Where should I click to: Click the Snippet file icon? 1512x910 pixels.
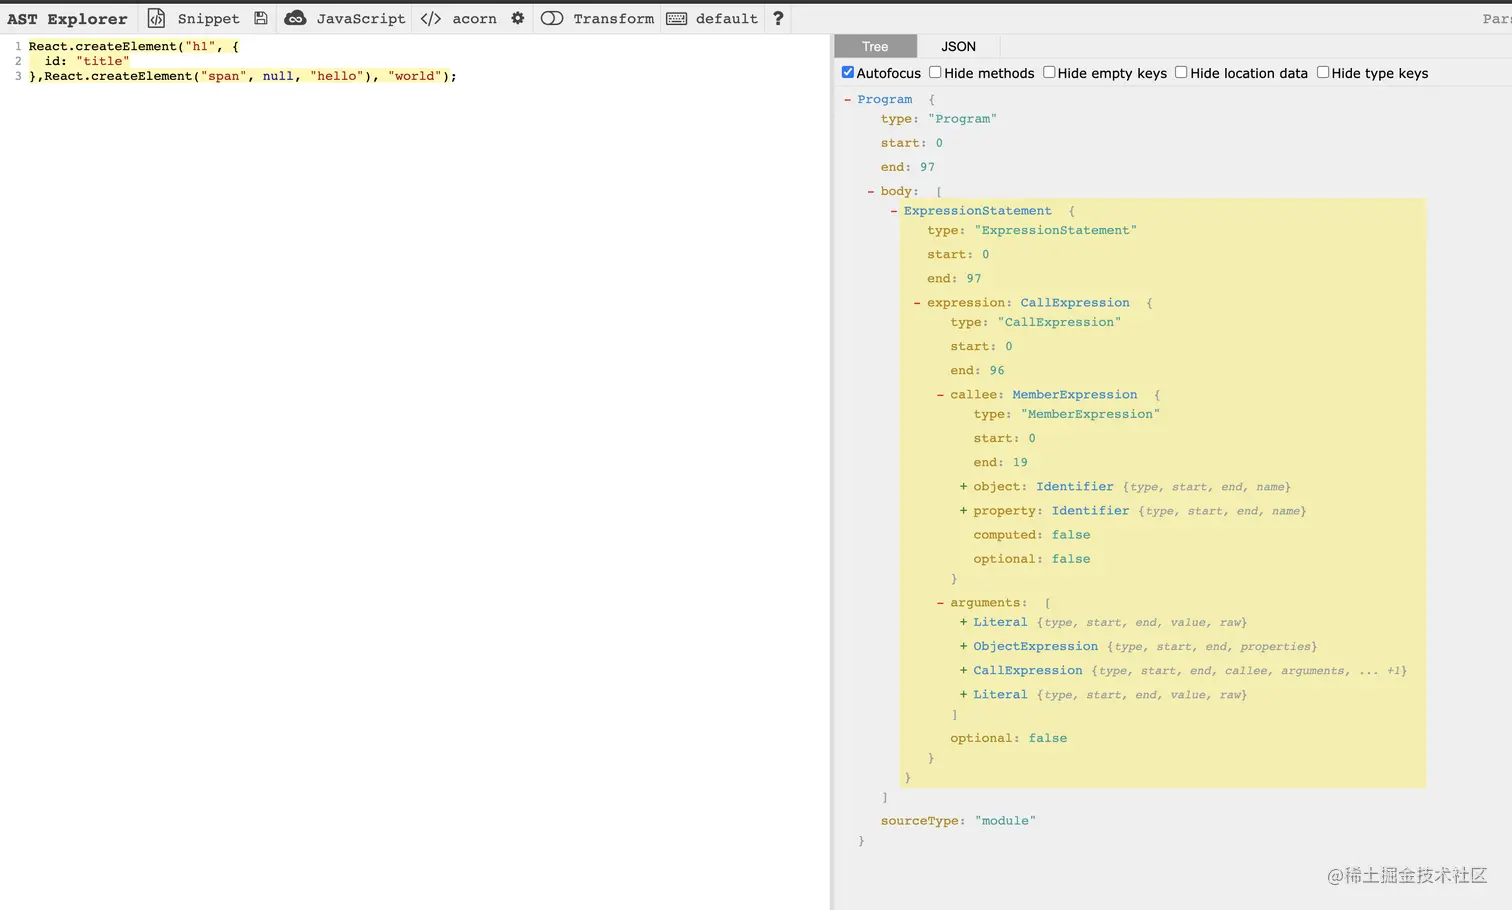(156, 18)
